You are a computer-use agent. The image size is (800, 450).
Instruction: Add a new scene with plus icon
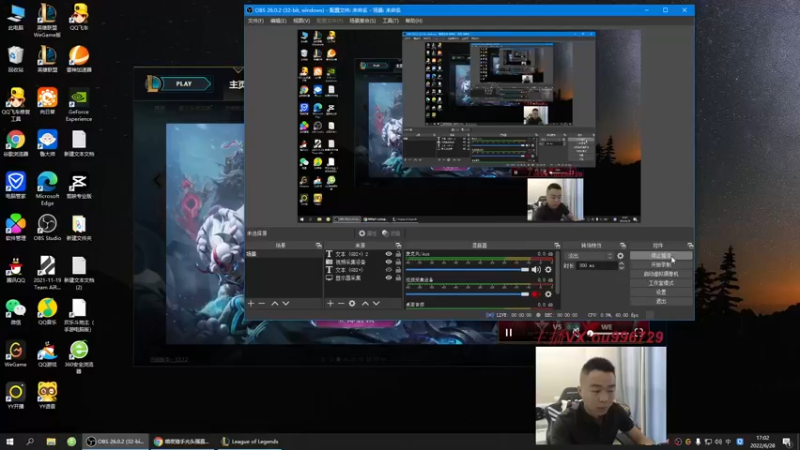pos(251,304)
